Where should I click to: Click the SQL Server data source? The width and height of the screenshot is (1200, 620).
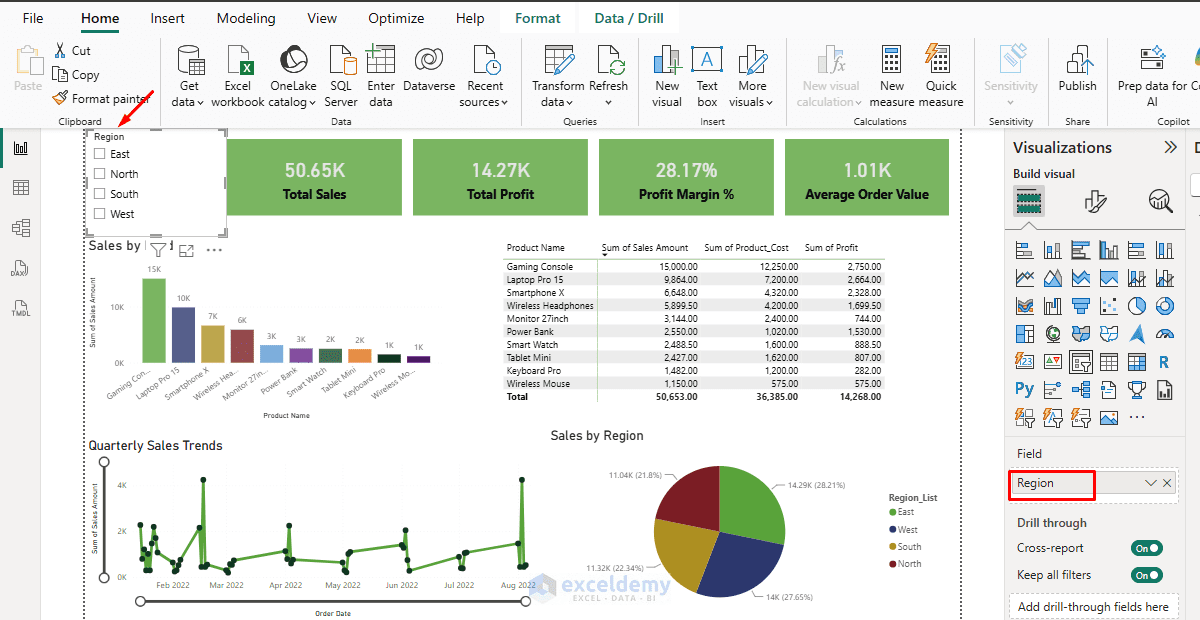341,76
